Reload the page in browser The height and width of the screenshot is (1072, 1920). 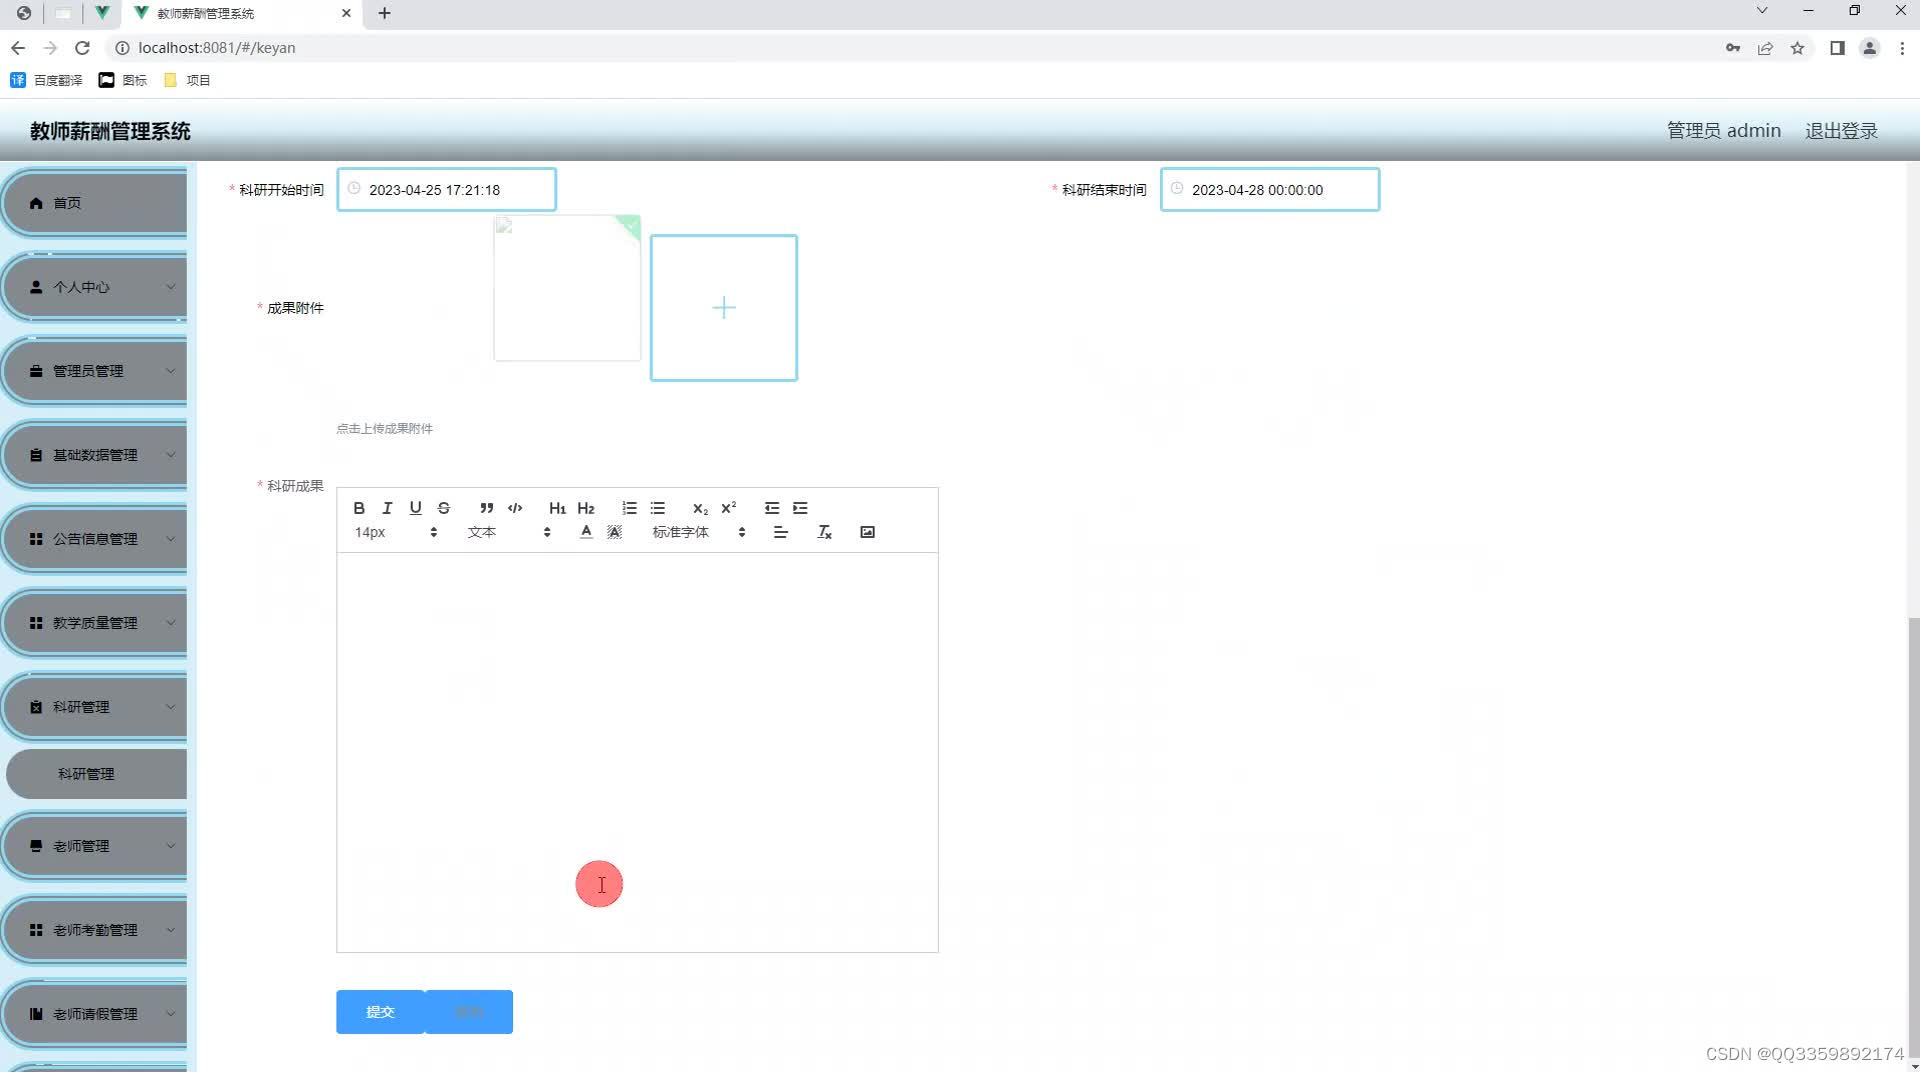pyautogui.click(x=83, y=48)
